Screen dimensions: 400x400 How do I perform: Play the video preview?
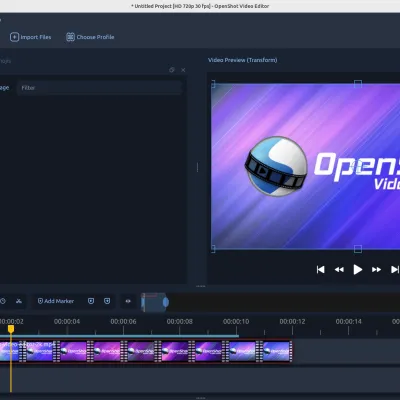click(358, 269)
